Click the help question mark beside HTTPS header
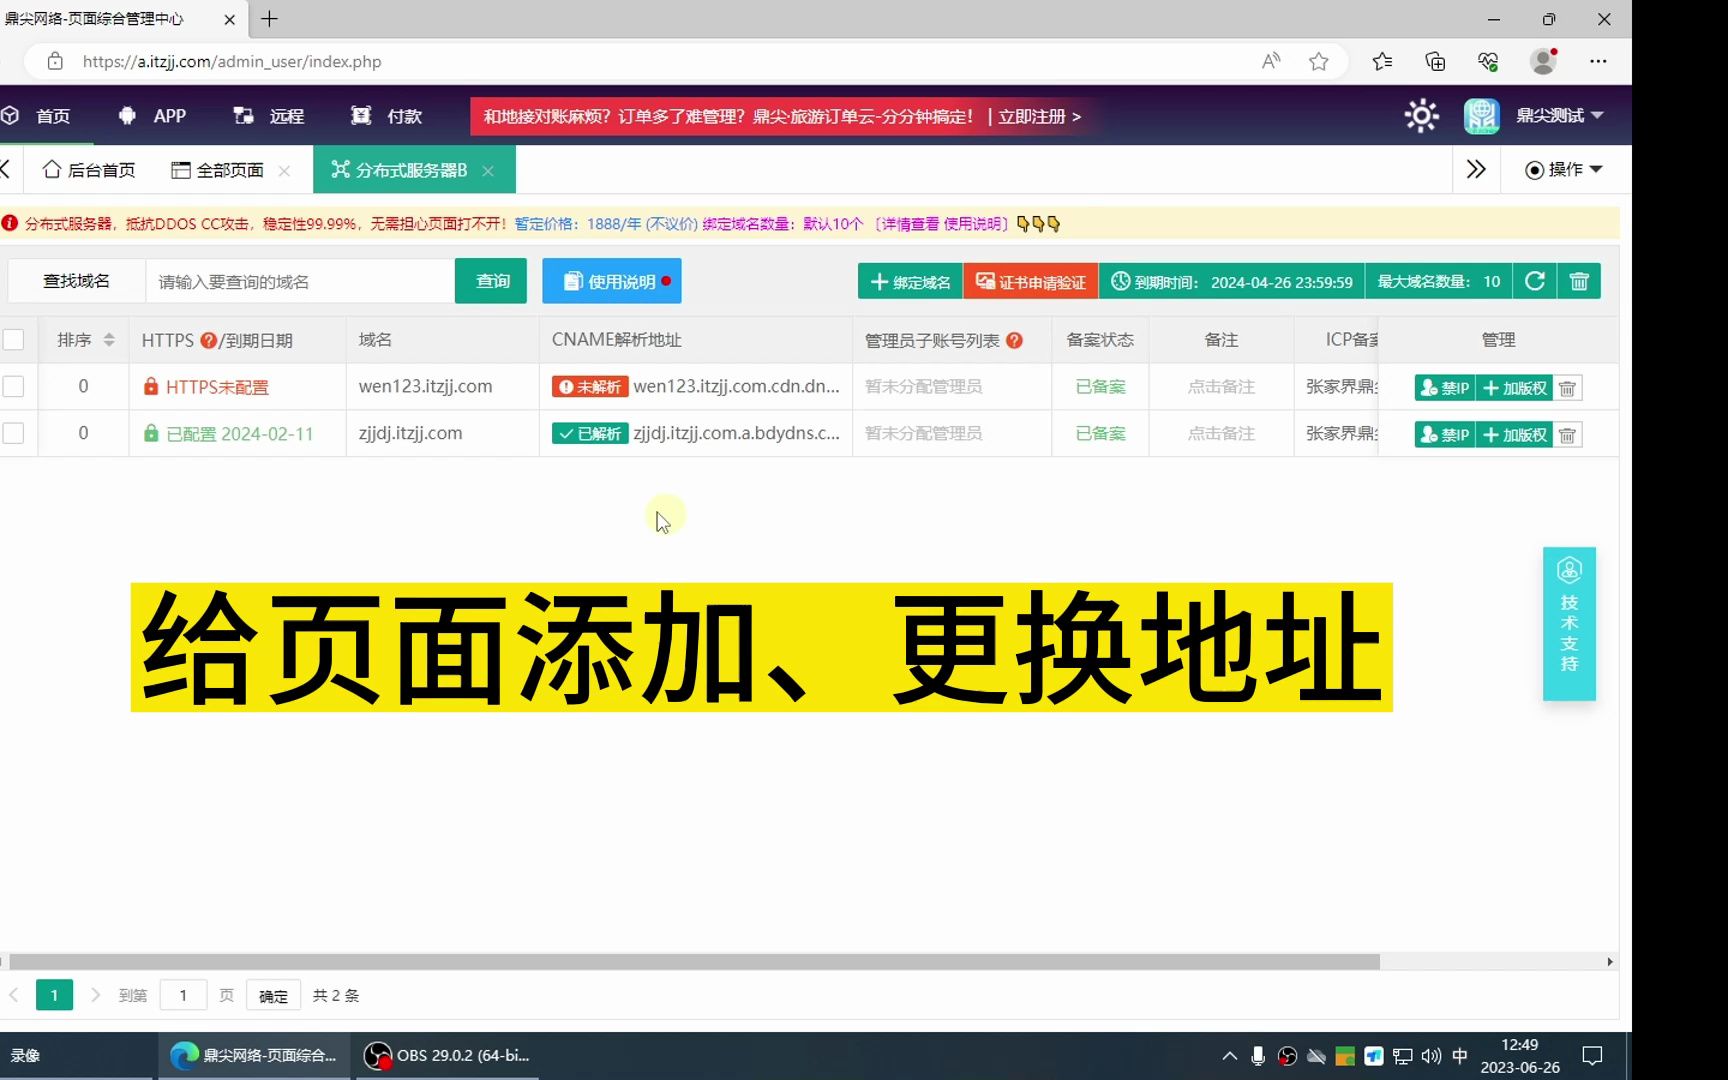 pos(208,340)
